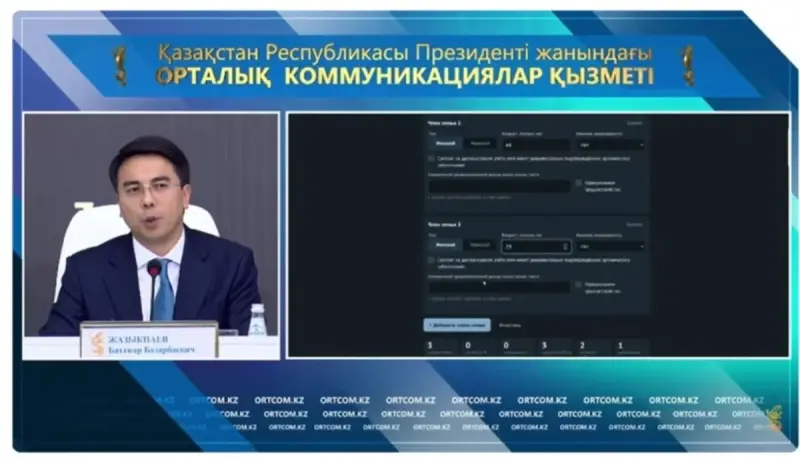Focus the age field showing 29 for member 3

pos(536,246)
